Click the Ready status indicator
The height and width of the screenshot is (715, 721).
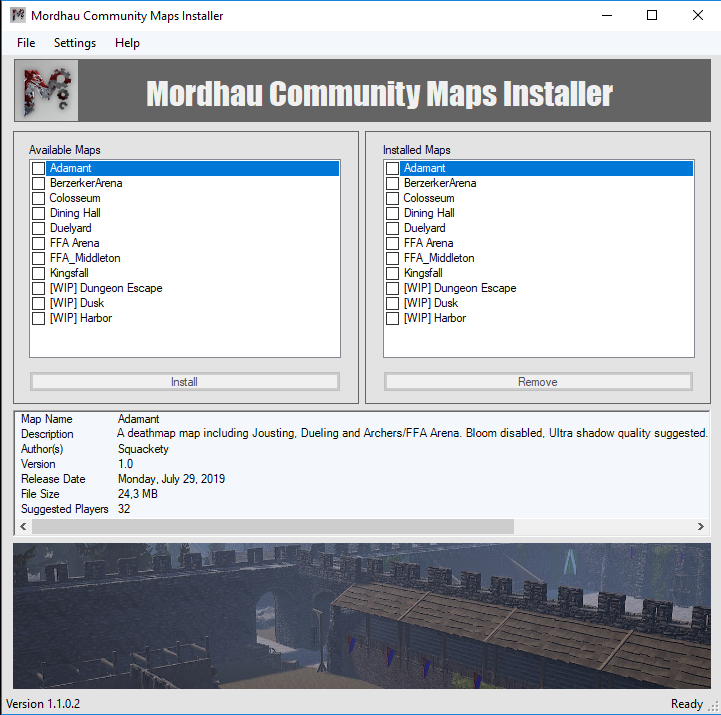pyautogui.click(x=687, y=704)
